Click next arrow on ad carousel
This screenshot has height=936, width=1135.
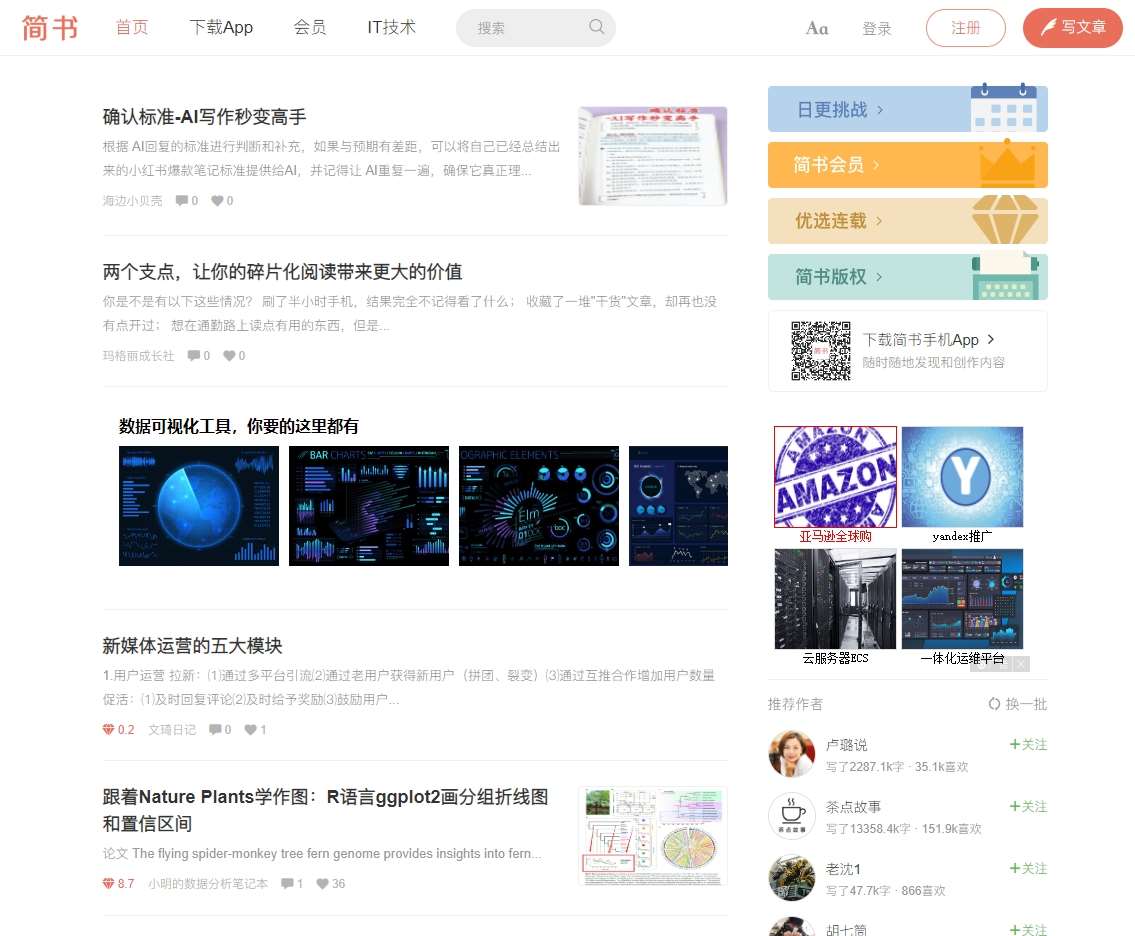1020,663
